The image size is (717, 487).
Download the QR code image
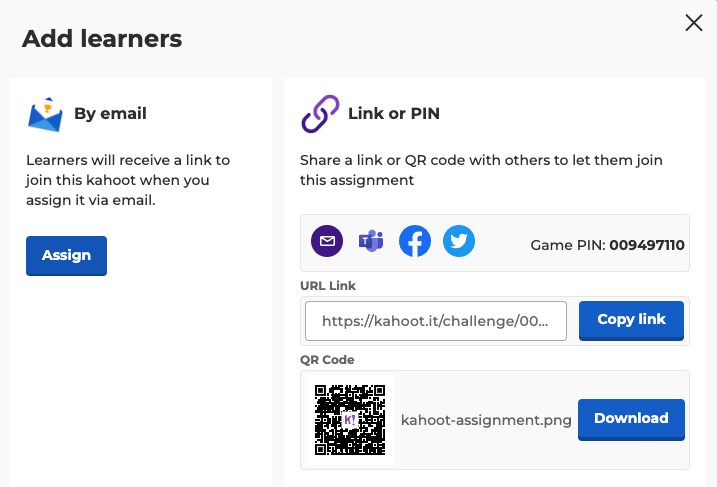pos(631,419)
